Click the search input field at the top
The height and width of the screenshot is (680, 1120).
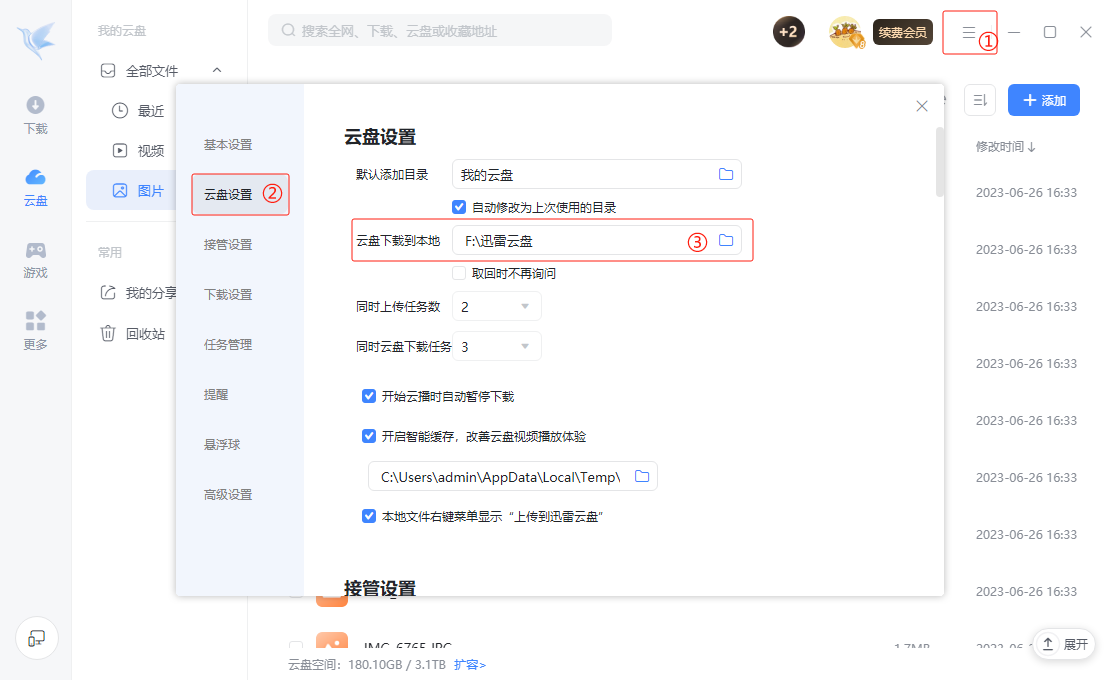(x=440, y=31)
